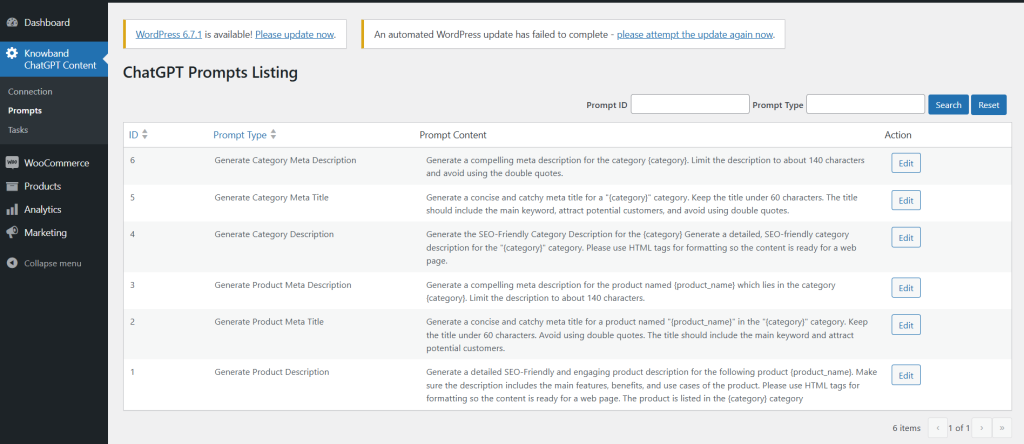Image resolution: width=1024 pixels, height=444 pixels.
Task: Click the Generate Category Description text
Action: (x=274, y=234)
